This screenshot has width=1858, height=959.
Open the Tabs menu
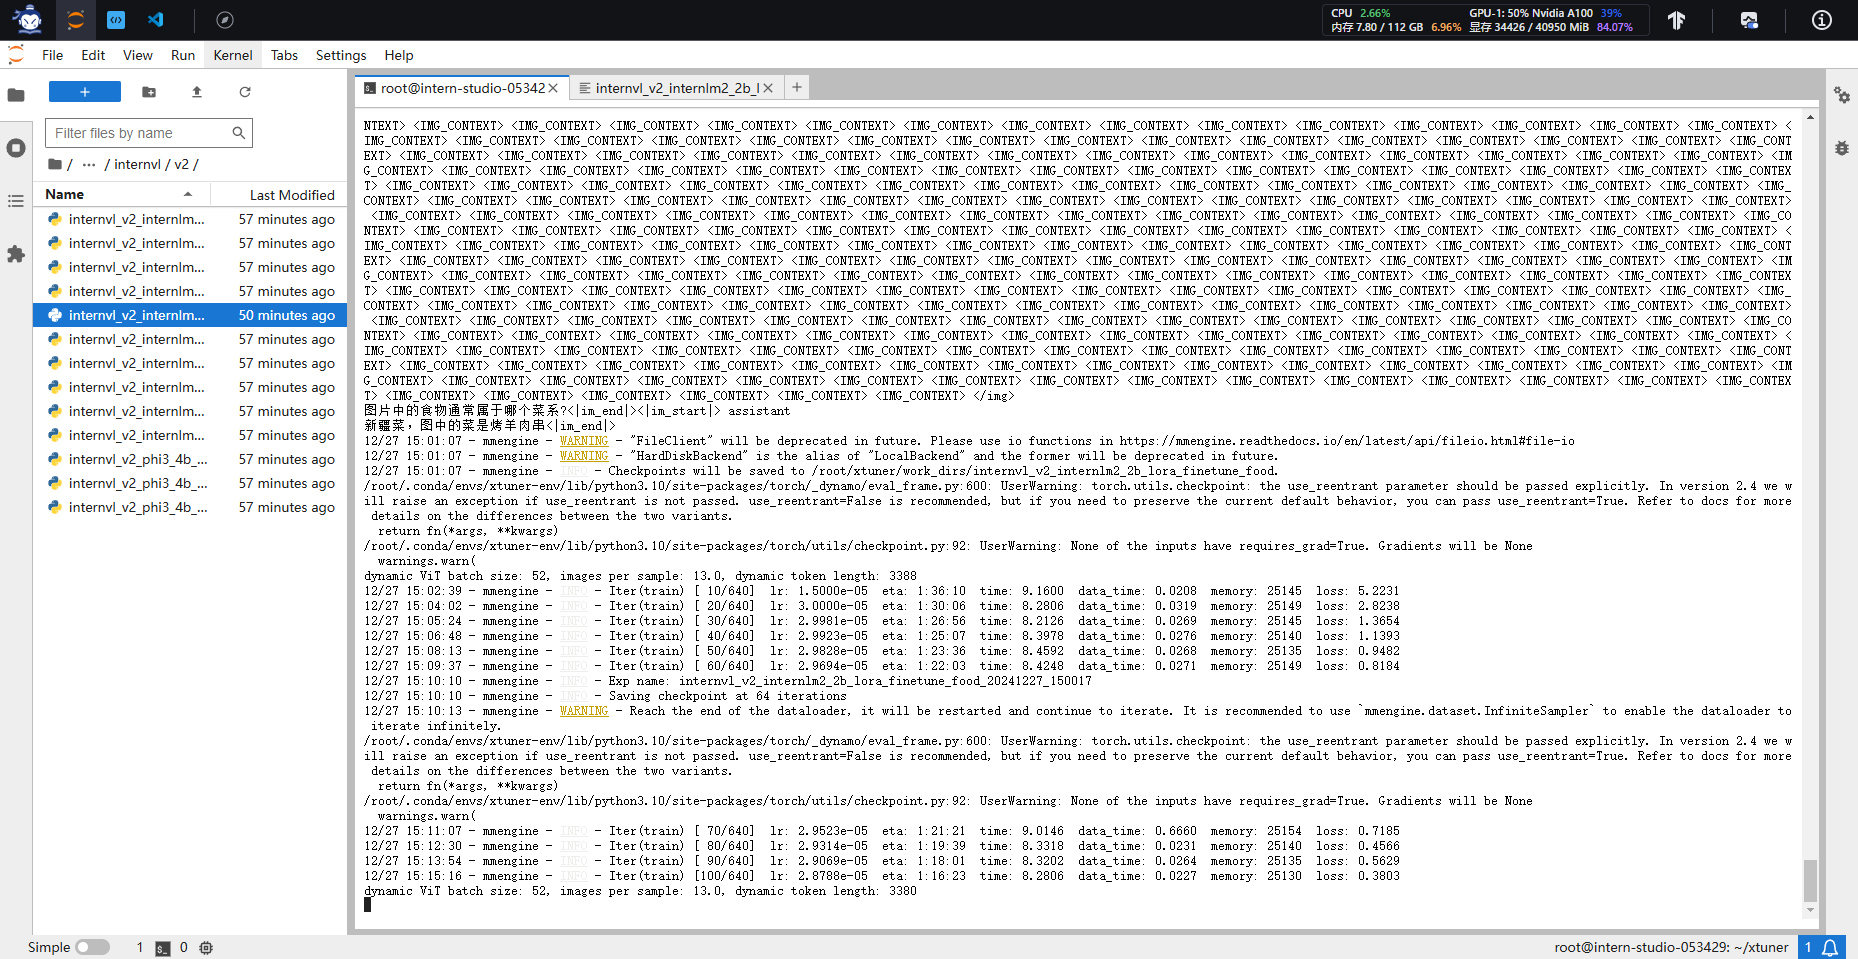click(x=284, y=55)
